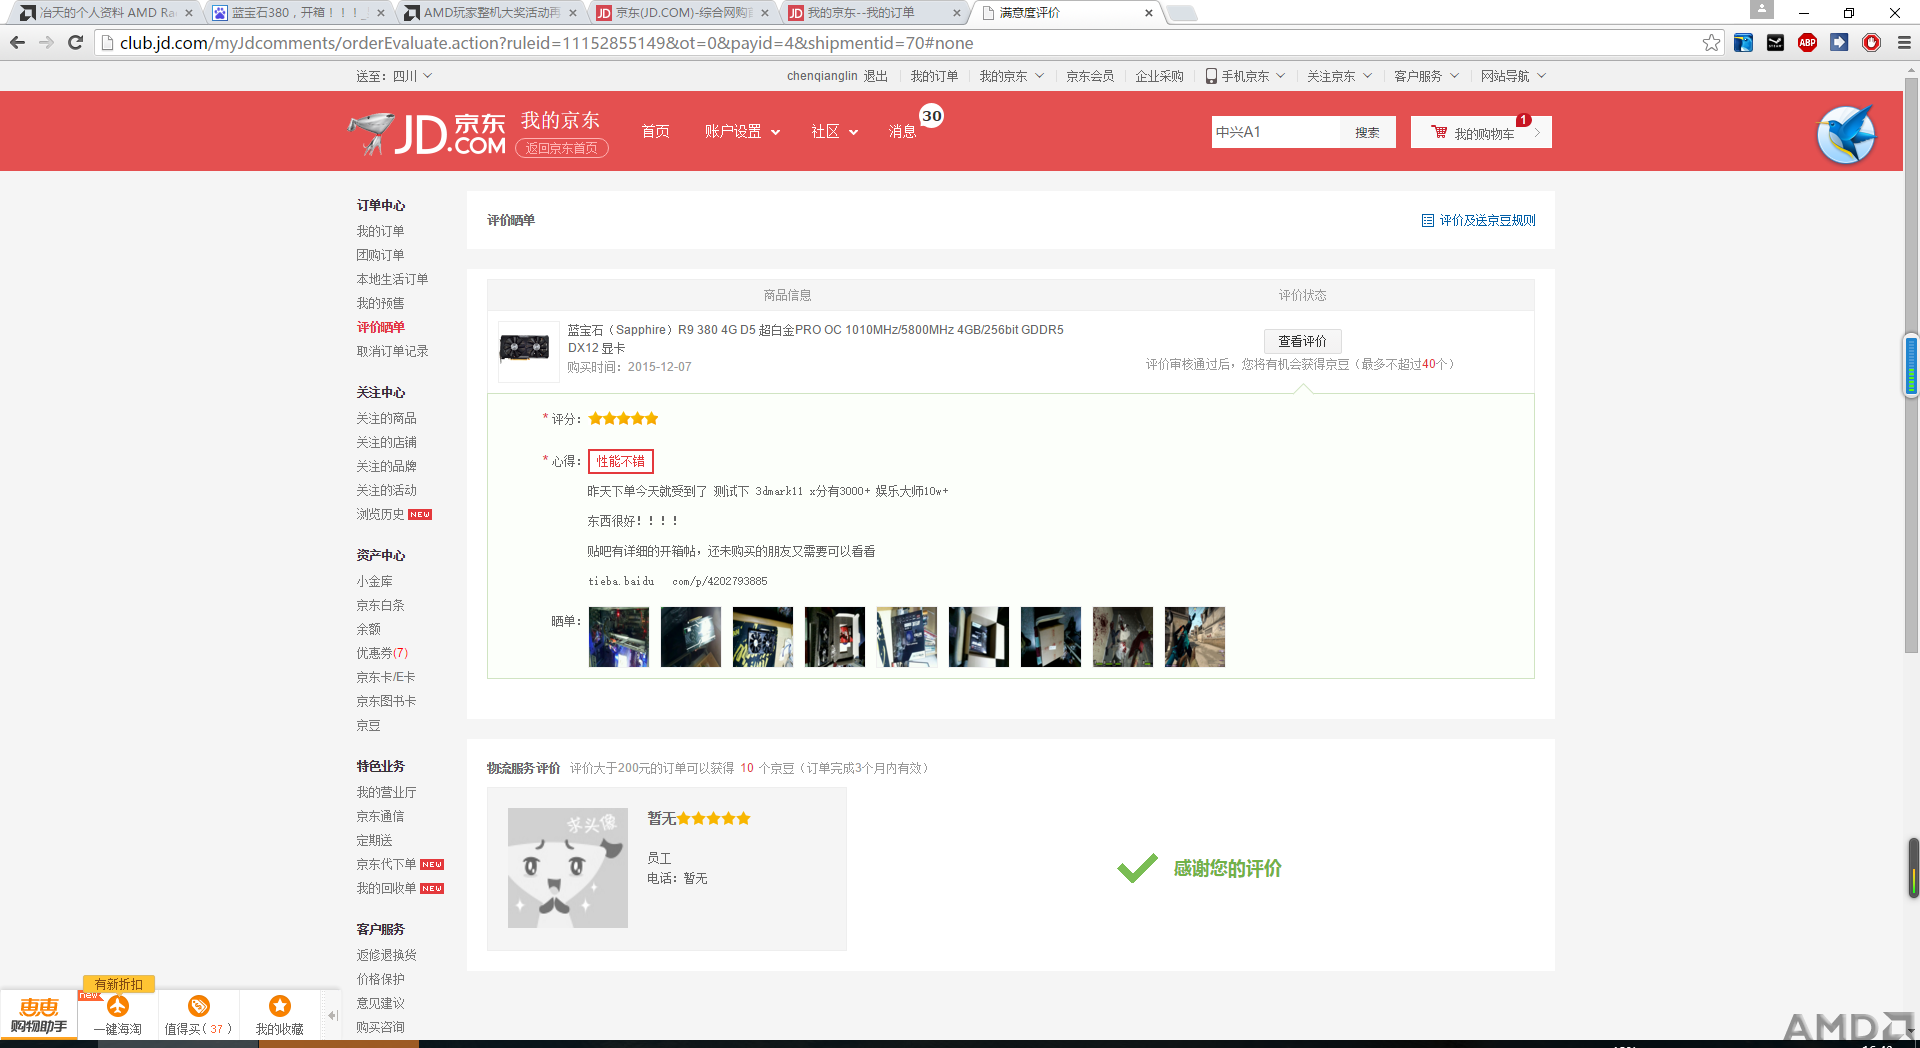The image size is (1920, 1048).
Task: Click the 性能不错 review tag
Action: click(621, 461)
